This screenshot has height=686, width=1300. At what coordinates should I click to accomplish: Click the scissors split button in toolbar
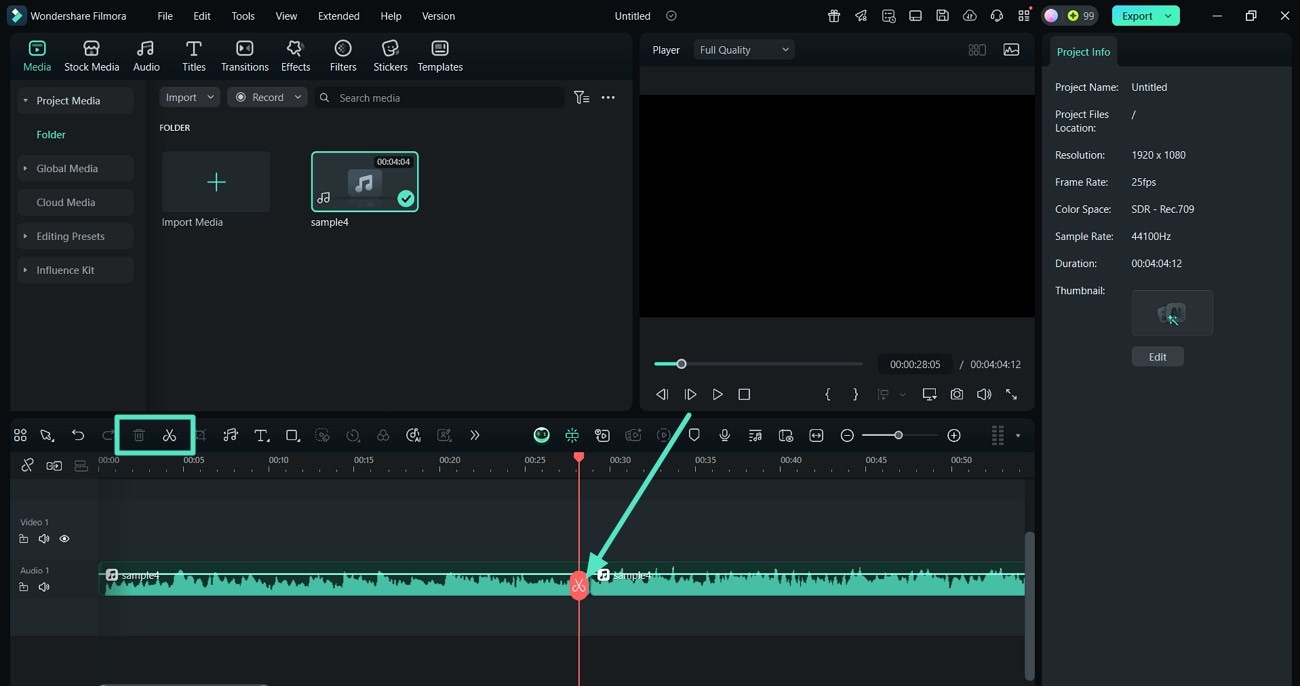169,435
